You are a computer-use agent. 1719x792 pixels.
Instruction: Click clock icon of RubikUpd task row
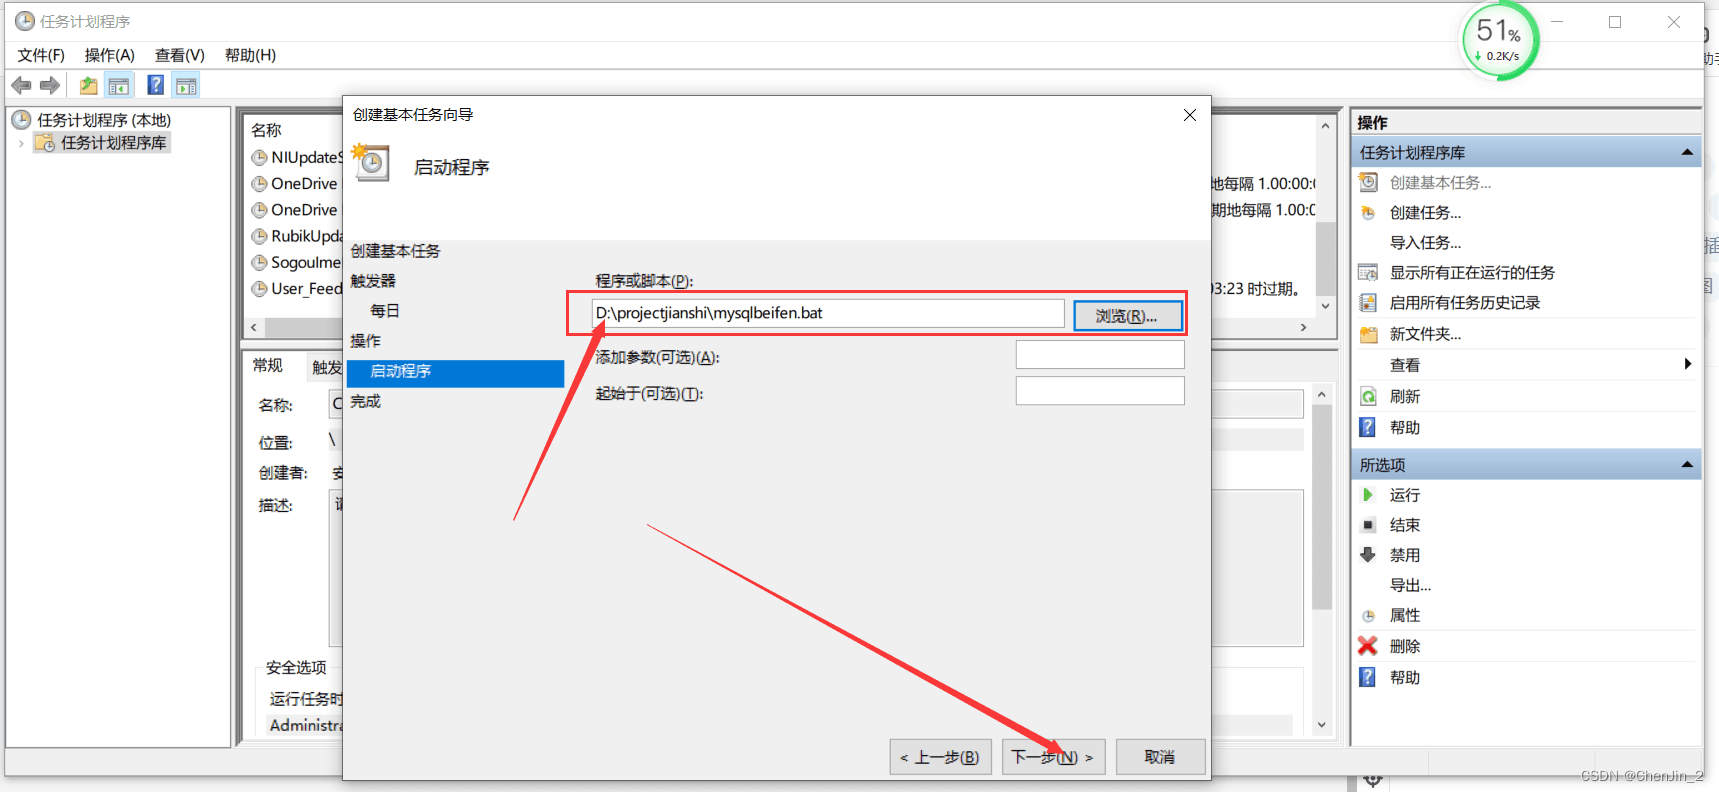click(260, 236)
